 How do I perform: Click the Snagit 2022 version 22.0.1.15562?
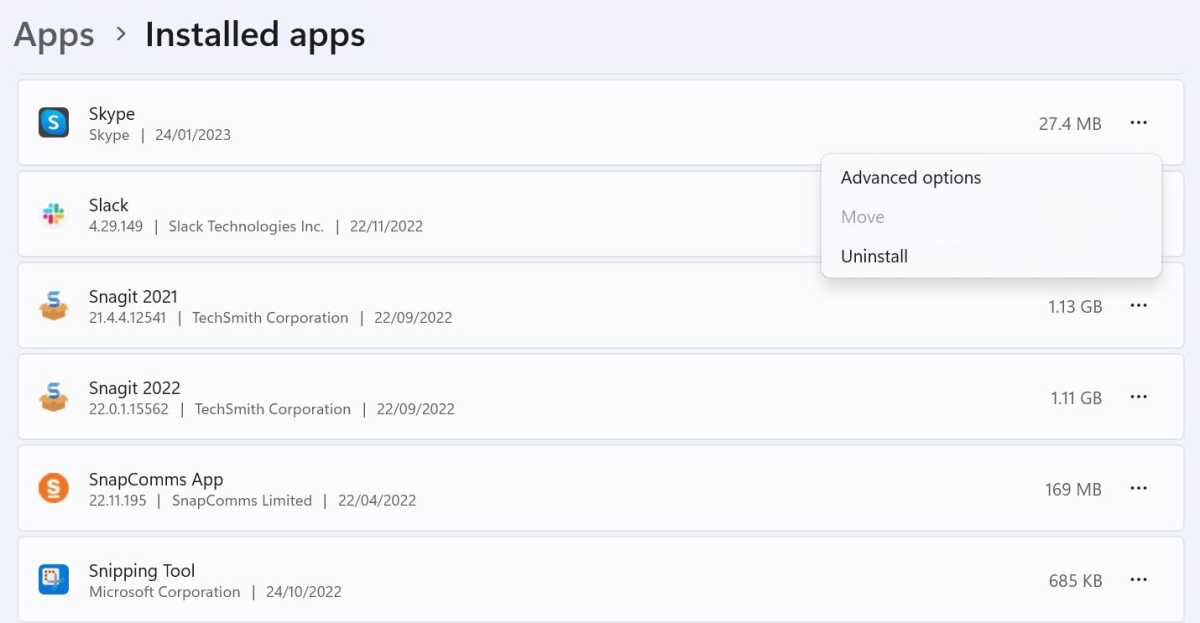pyautogui.click(x=129, y=409)
